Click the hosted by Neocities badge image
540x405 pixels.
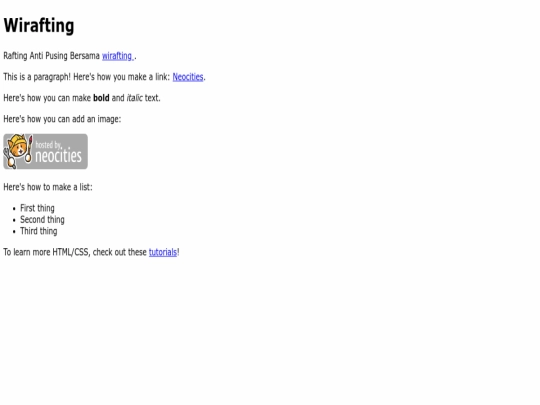[45, 152]
